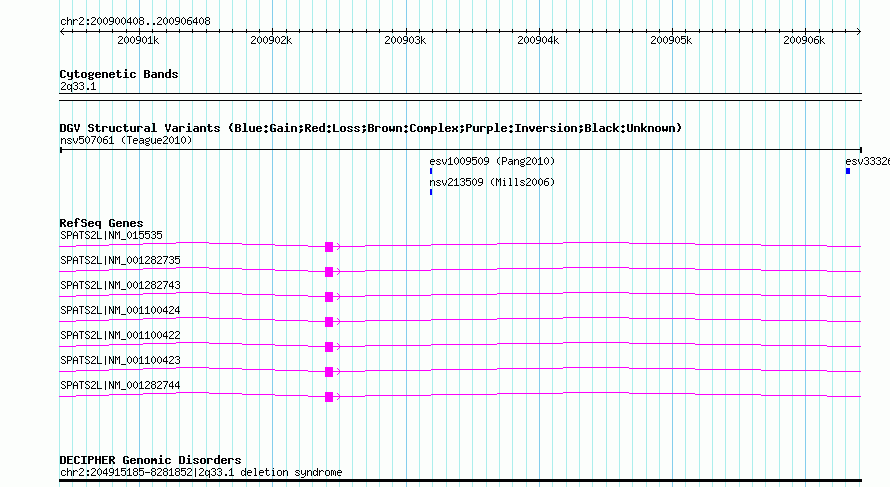Click the SPATS2L NM_001100424 exon block

pyautogui.click(x=329, y=322)
